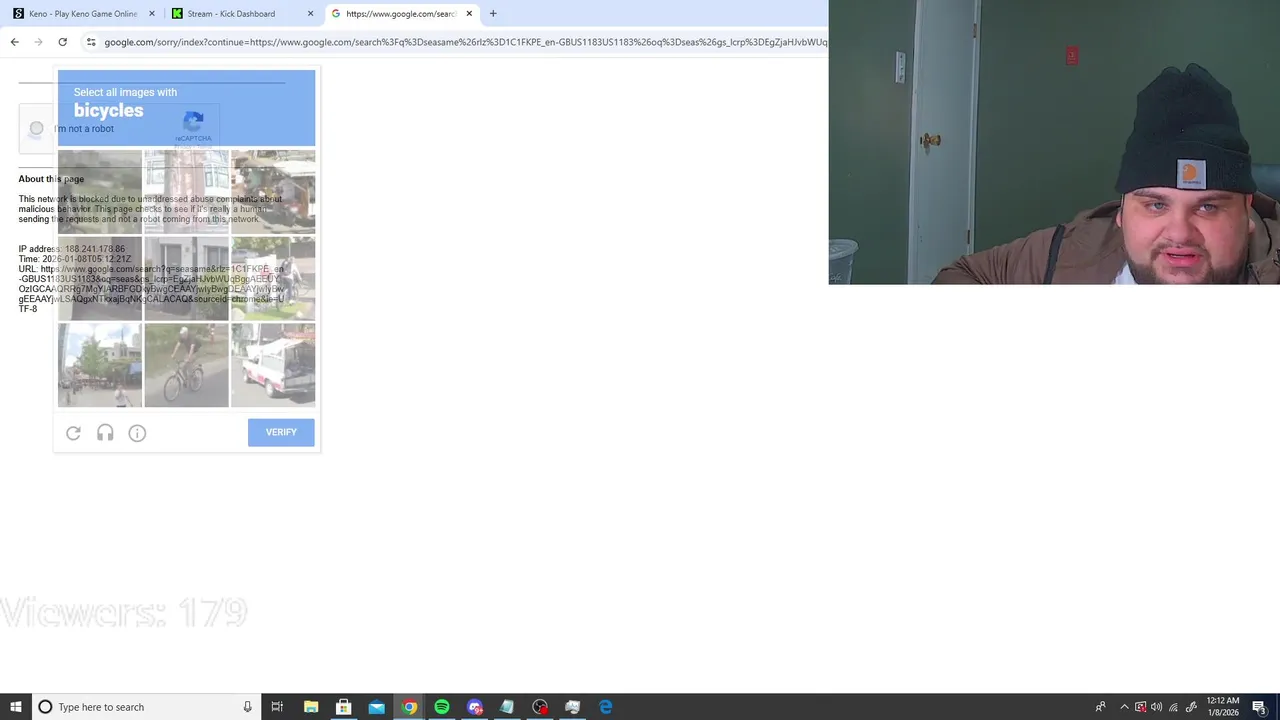Open the CAPTCHA help info icon
Viewport: 1280px width, 720px height.
137,433
